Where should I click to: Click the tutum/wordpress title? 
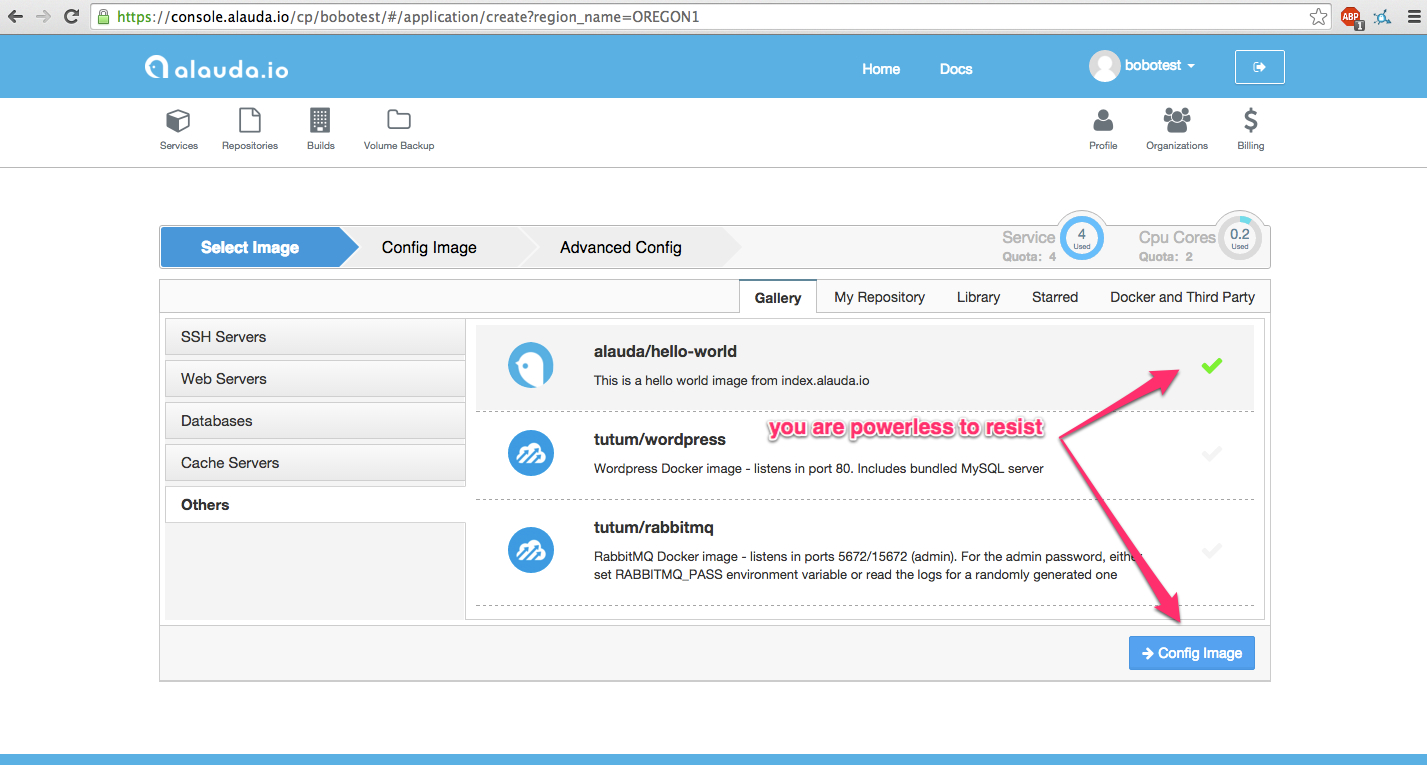[660, 440]
